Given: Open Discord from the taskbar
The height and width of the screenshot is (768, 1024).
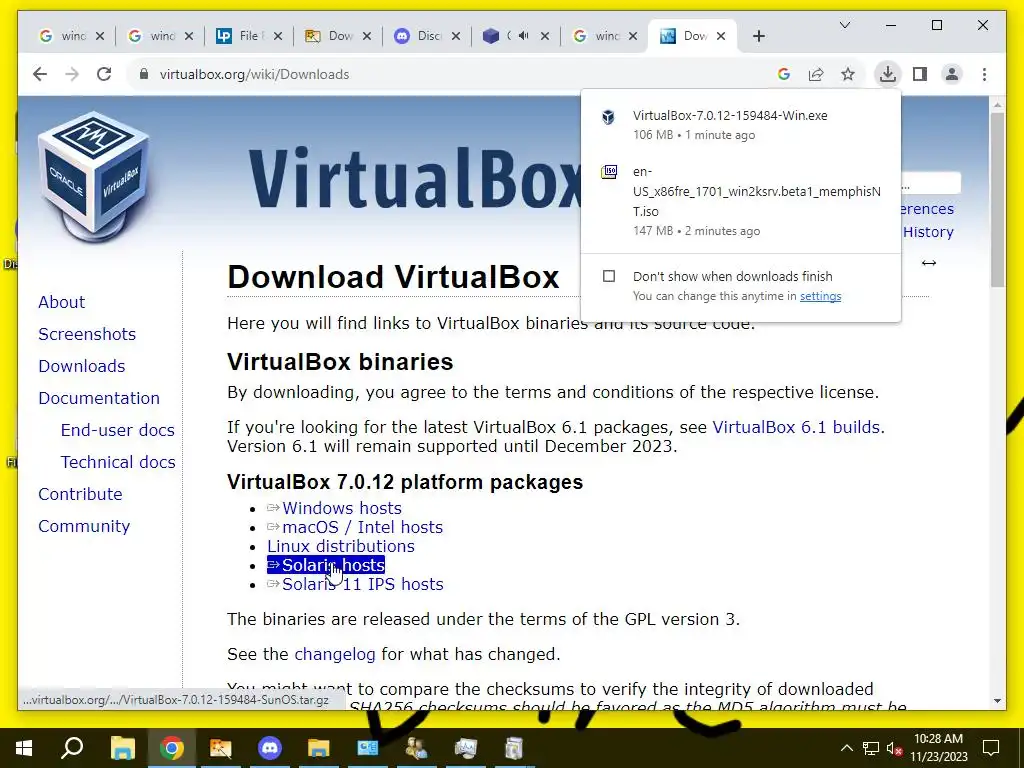Looking at the screenshot, I should coord(270,748).
